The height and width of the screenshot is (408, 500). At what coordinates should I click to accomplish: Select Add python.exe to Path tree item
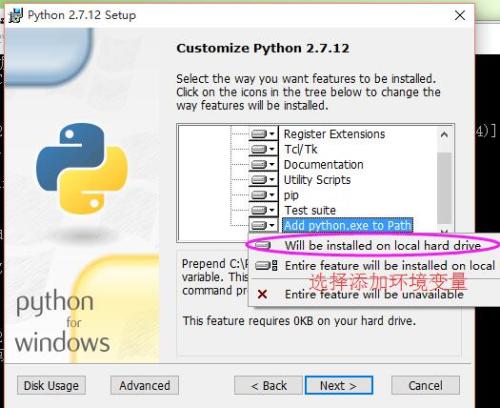pos(348,226)
